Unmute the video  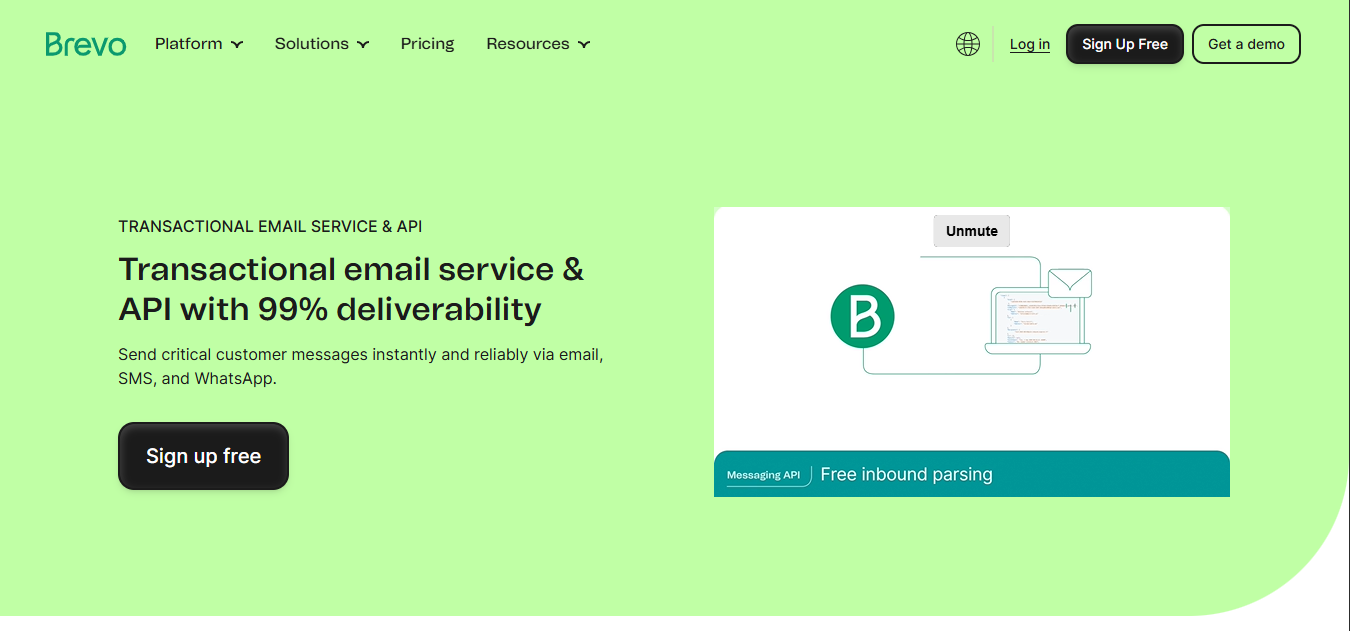972,231
